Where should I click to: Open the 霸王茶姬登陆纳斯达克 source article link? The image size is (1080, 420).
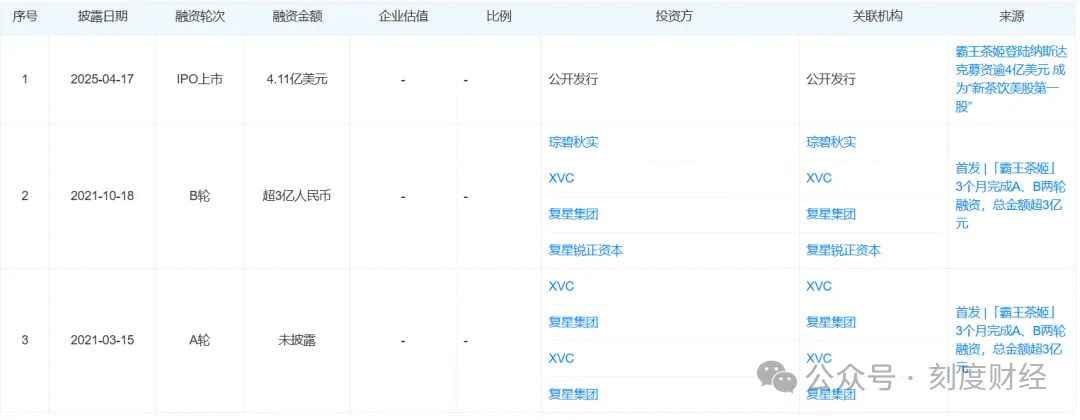coord(1011,79)
